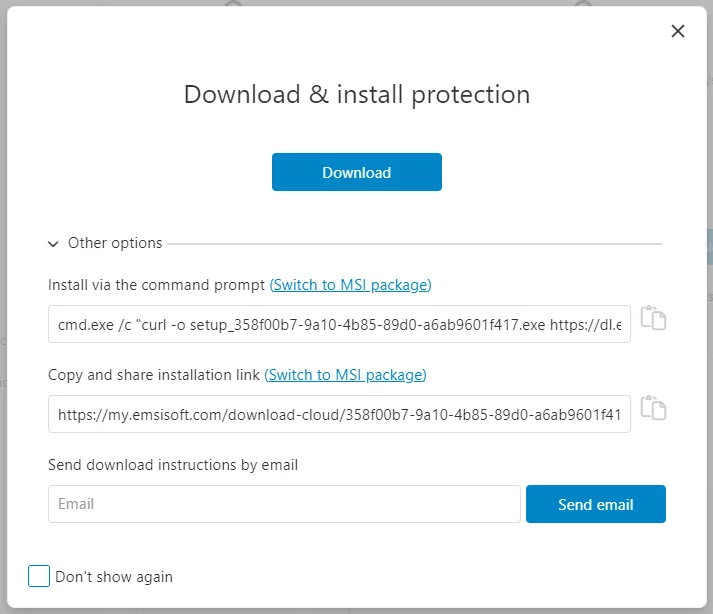Collapse the Other options chevron
The width and height of the screenshot is (713, 614).
click(x=54, y=243)
